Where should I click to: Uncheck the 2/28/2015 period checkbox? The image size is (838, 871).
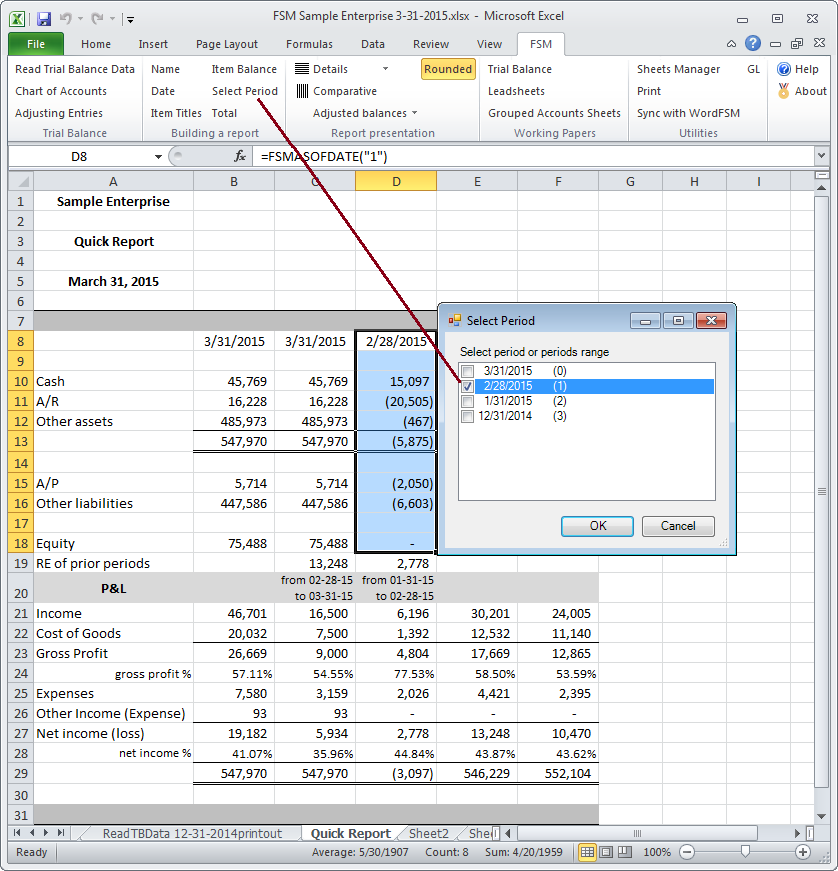(x=467, y=386)
